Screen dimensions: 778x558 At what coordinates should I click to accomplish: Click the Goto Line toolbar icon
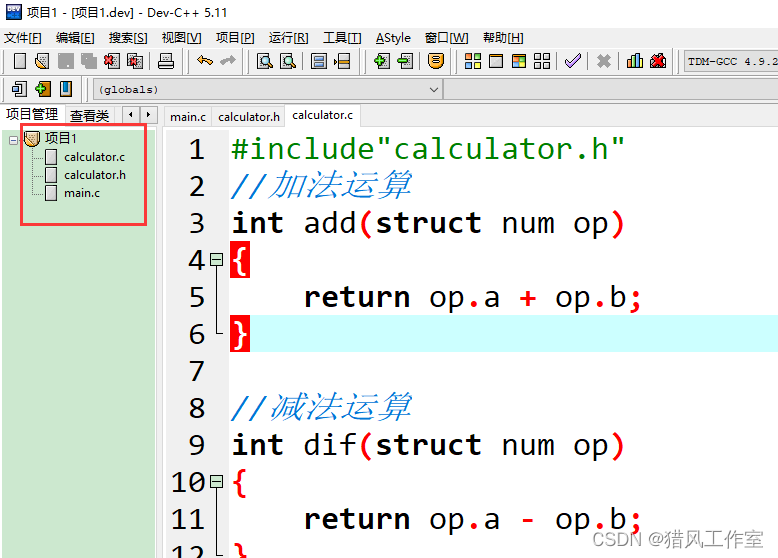tap(342, 61)
